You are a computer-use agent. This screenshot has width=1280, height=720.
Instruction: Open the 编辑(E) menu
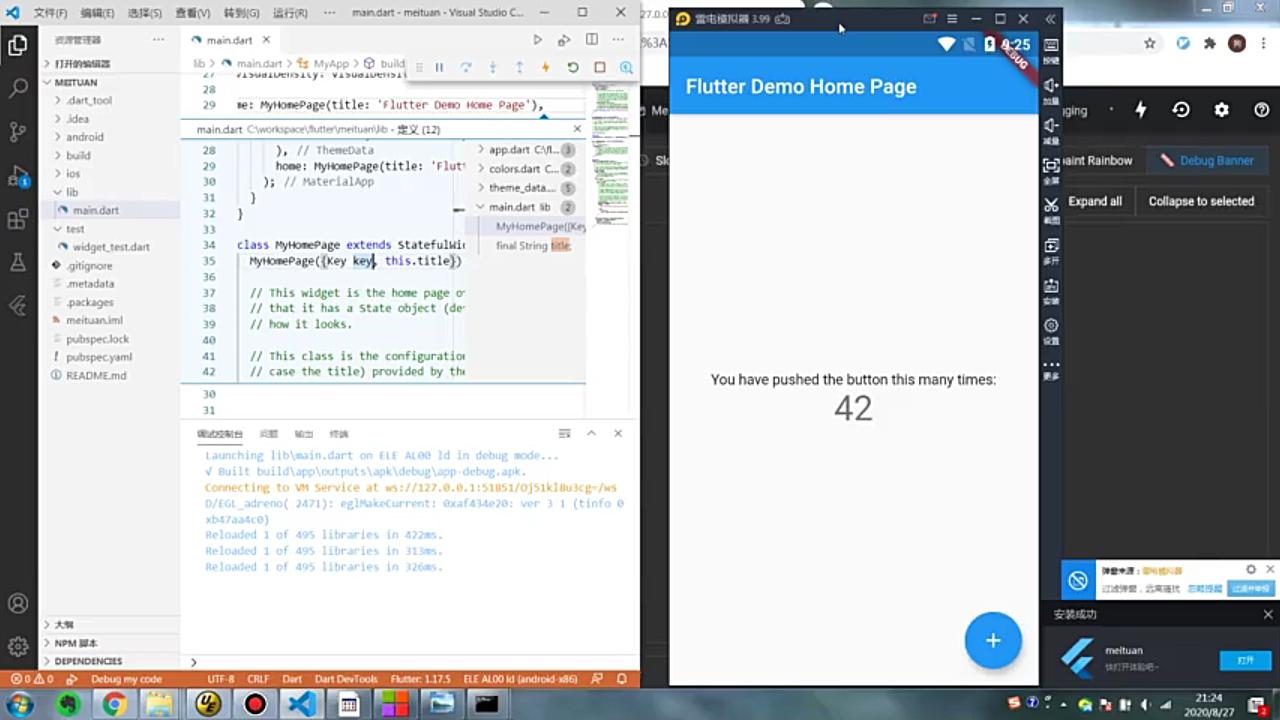pyautogui.click(x=97, y=13)
